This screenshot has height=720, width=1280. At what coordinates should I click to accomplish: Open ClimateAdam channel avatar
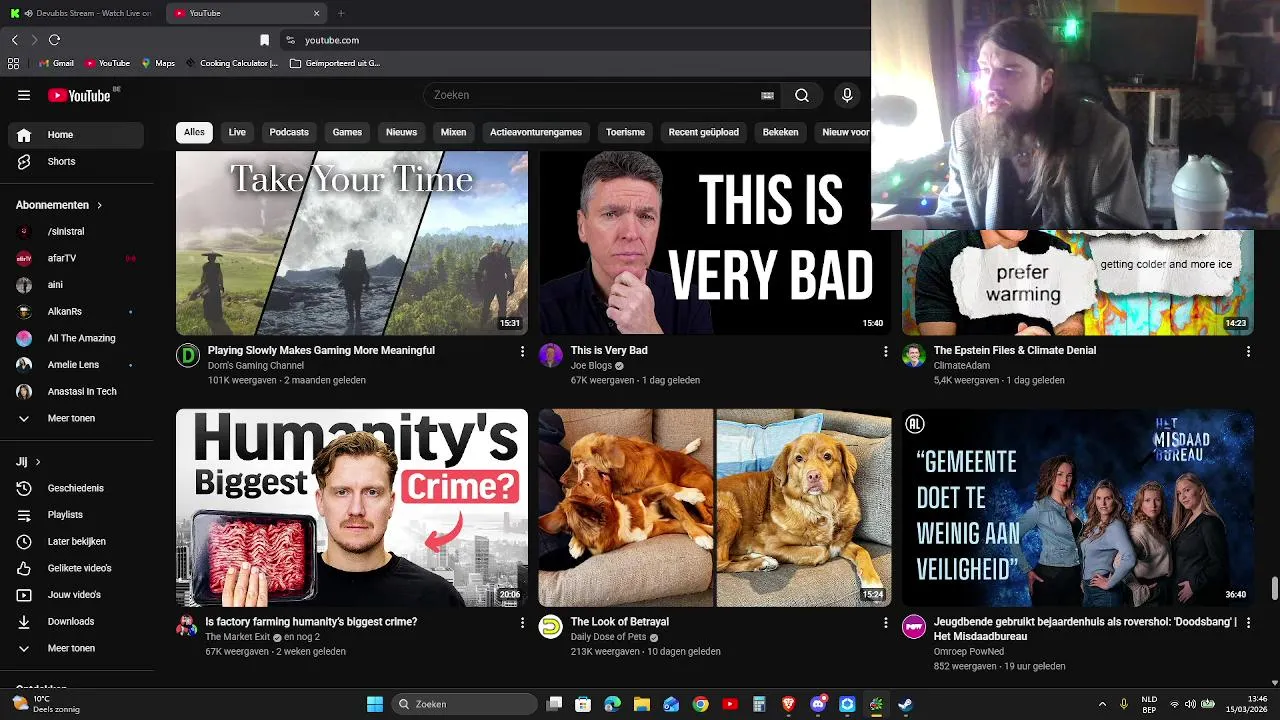(914, 356)
